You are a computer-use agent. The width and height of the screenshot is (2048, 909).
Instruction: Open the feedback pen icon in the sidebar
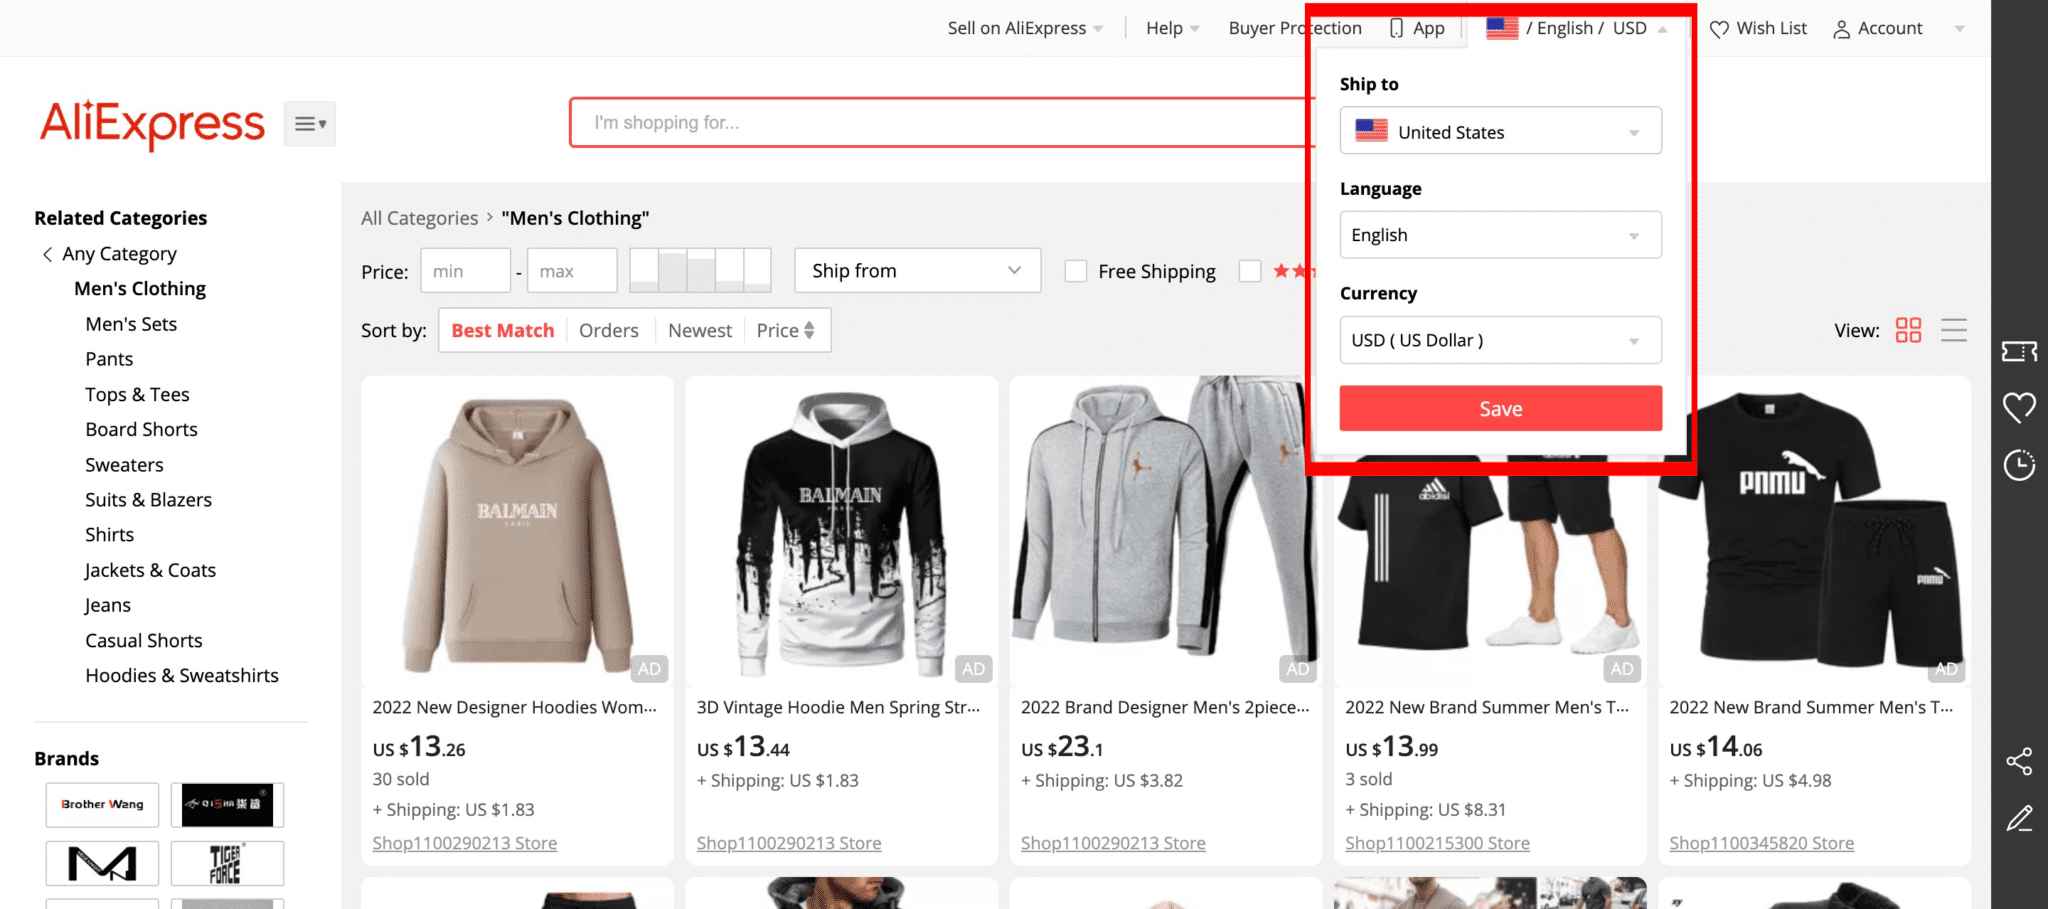click(2019, 819)
